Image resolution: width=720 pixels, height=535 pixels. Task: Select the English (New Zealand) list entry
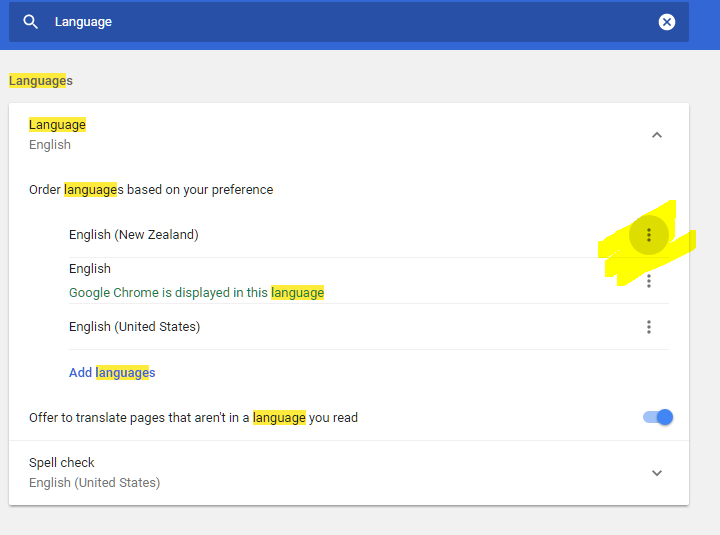(134, 235)
